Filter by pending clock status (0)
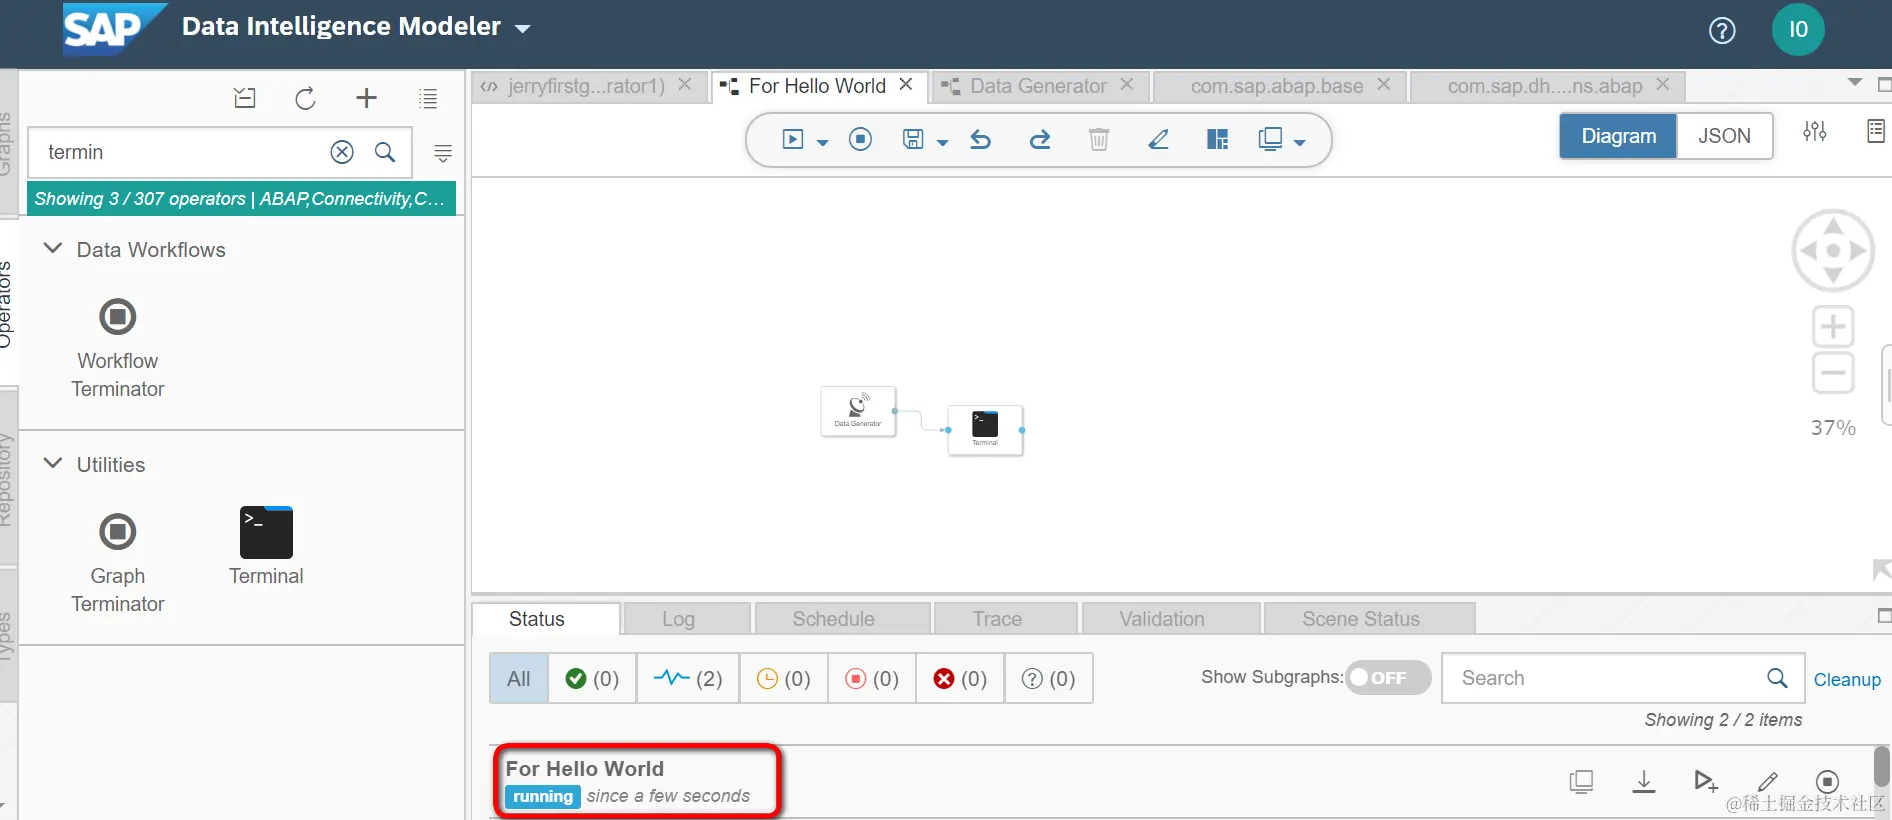The height and width of the screenshot is (820, 1892). pos(784,679)
